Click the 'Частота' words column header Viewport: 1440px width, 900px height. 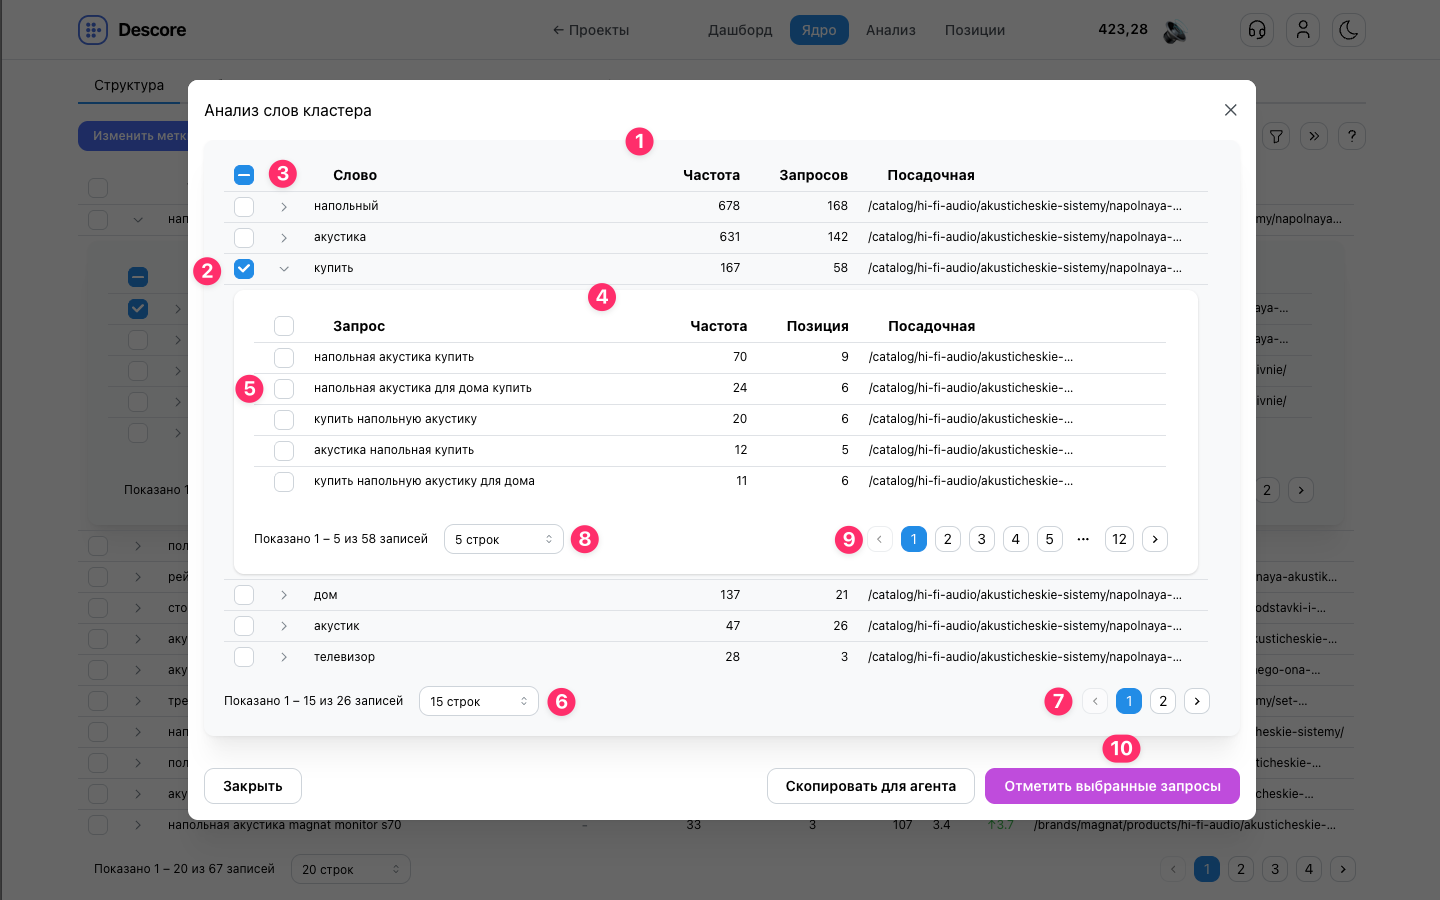[x=711, y=175]
